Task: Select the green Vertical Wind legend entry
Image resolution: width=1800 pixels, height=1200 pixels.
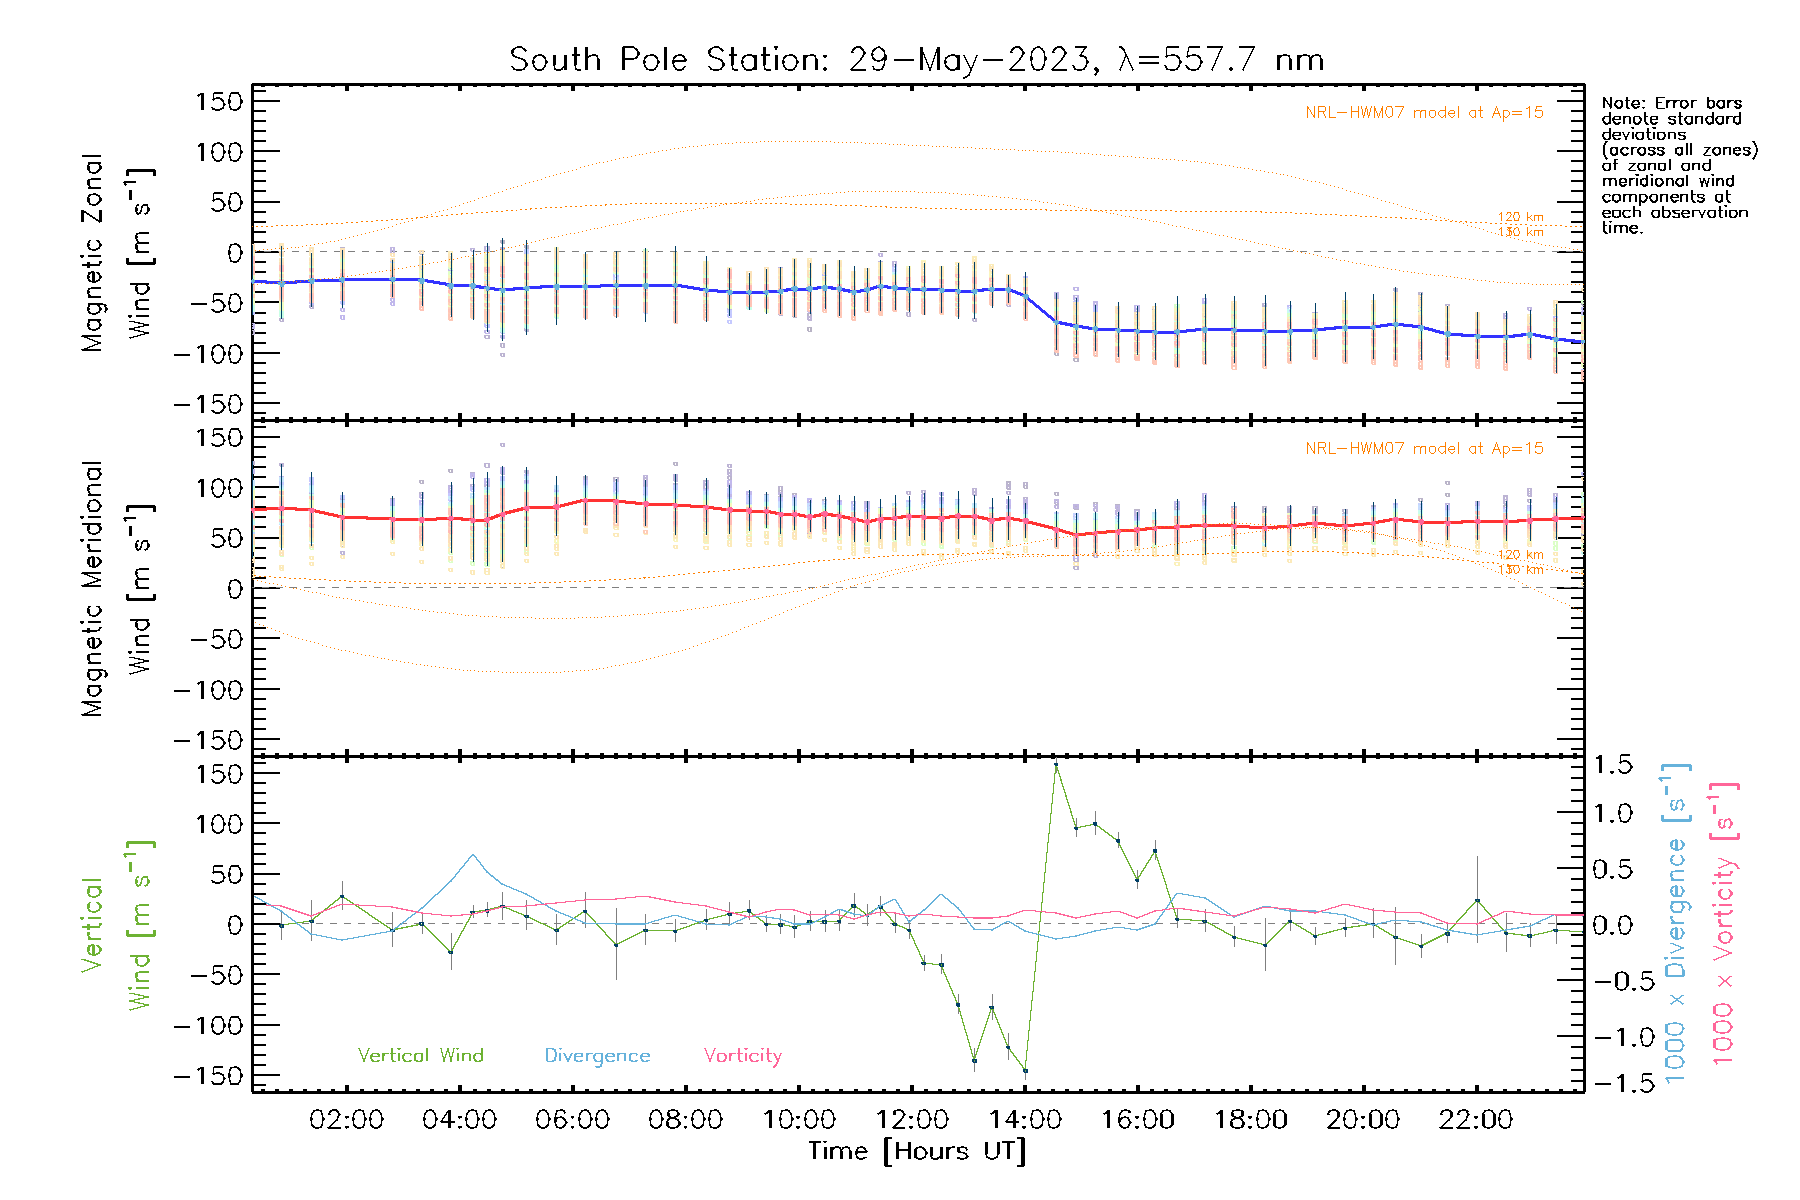Action: click(x=420, y=1055)
